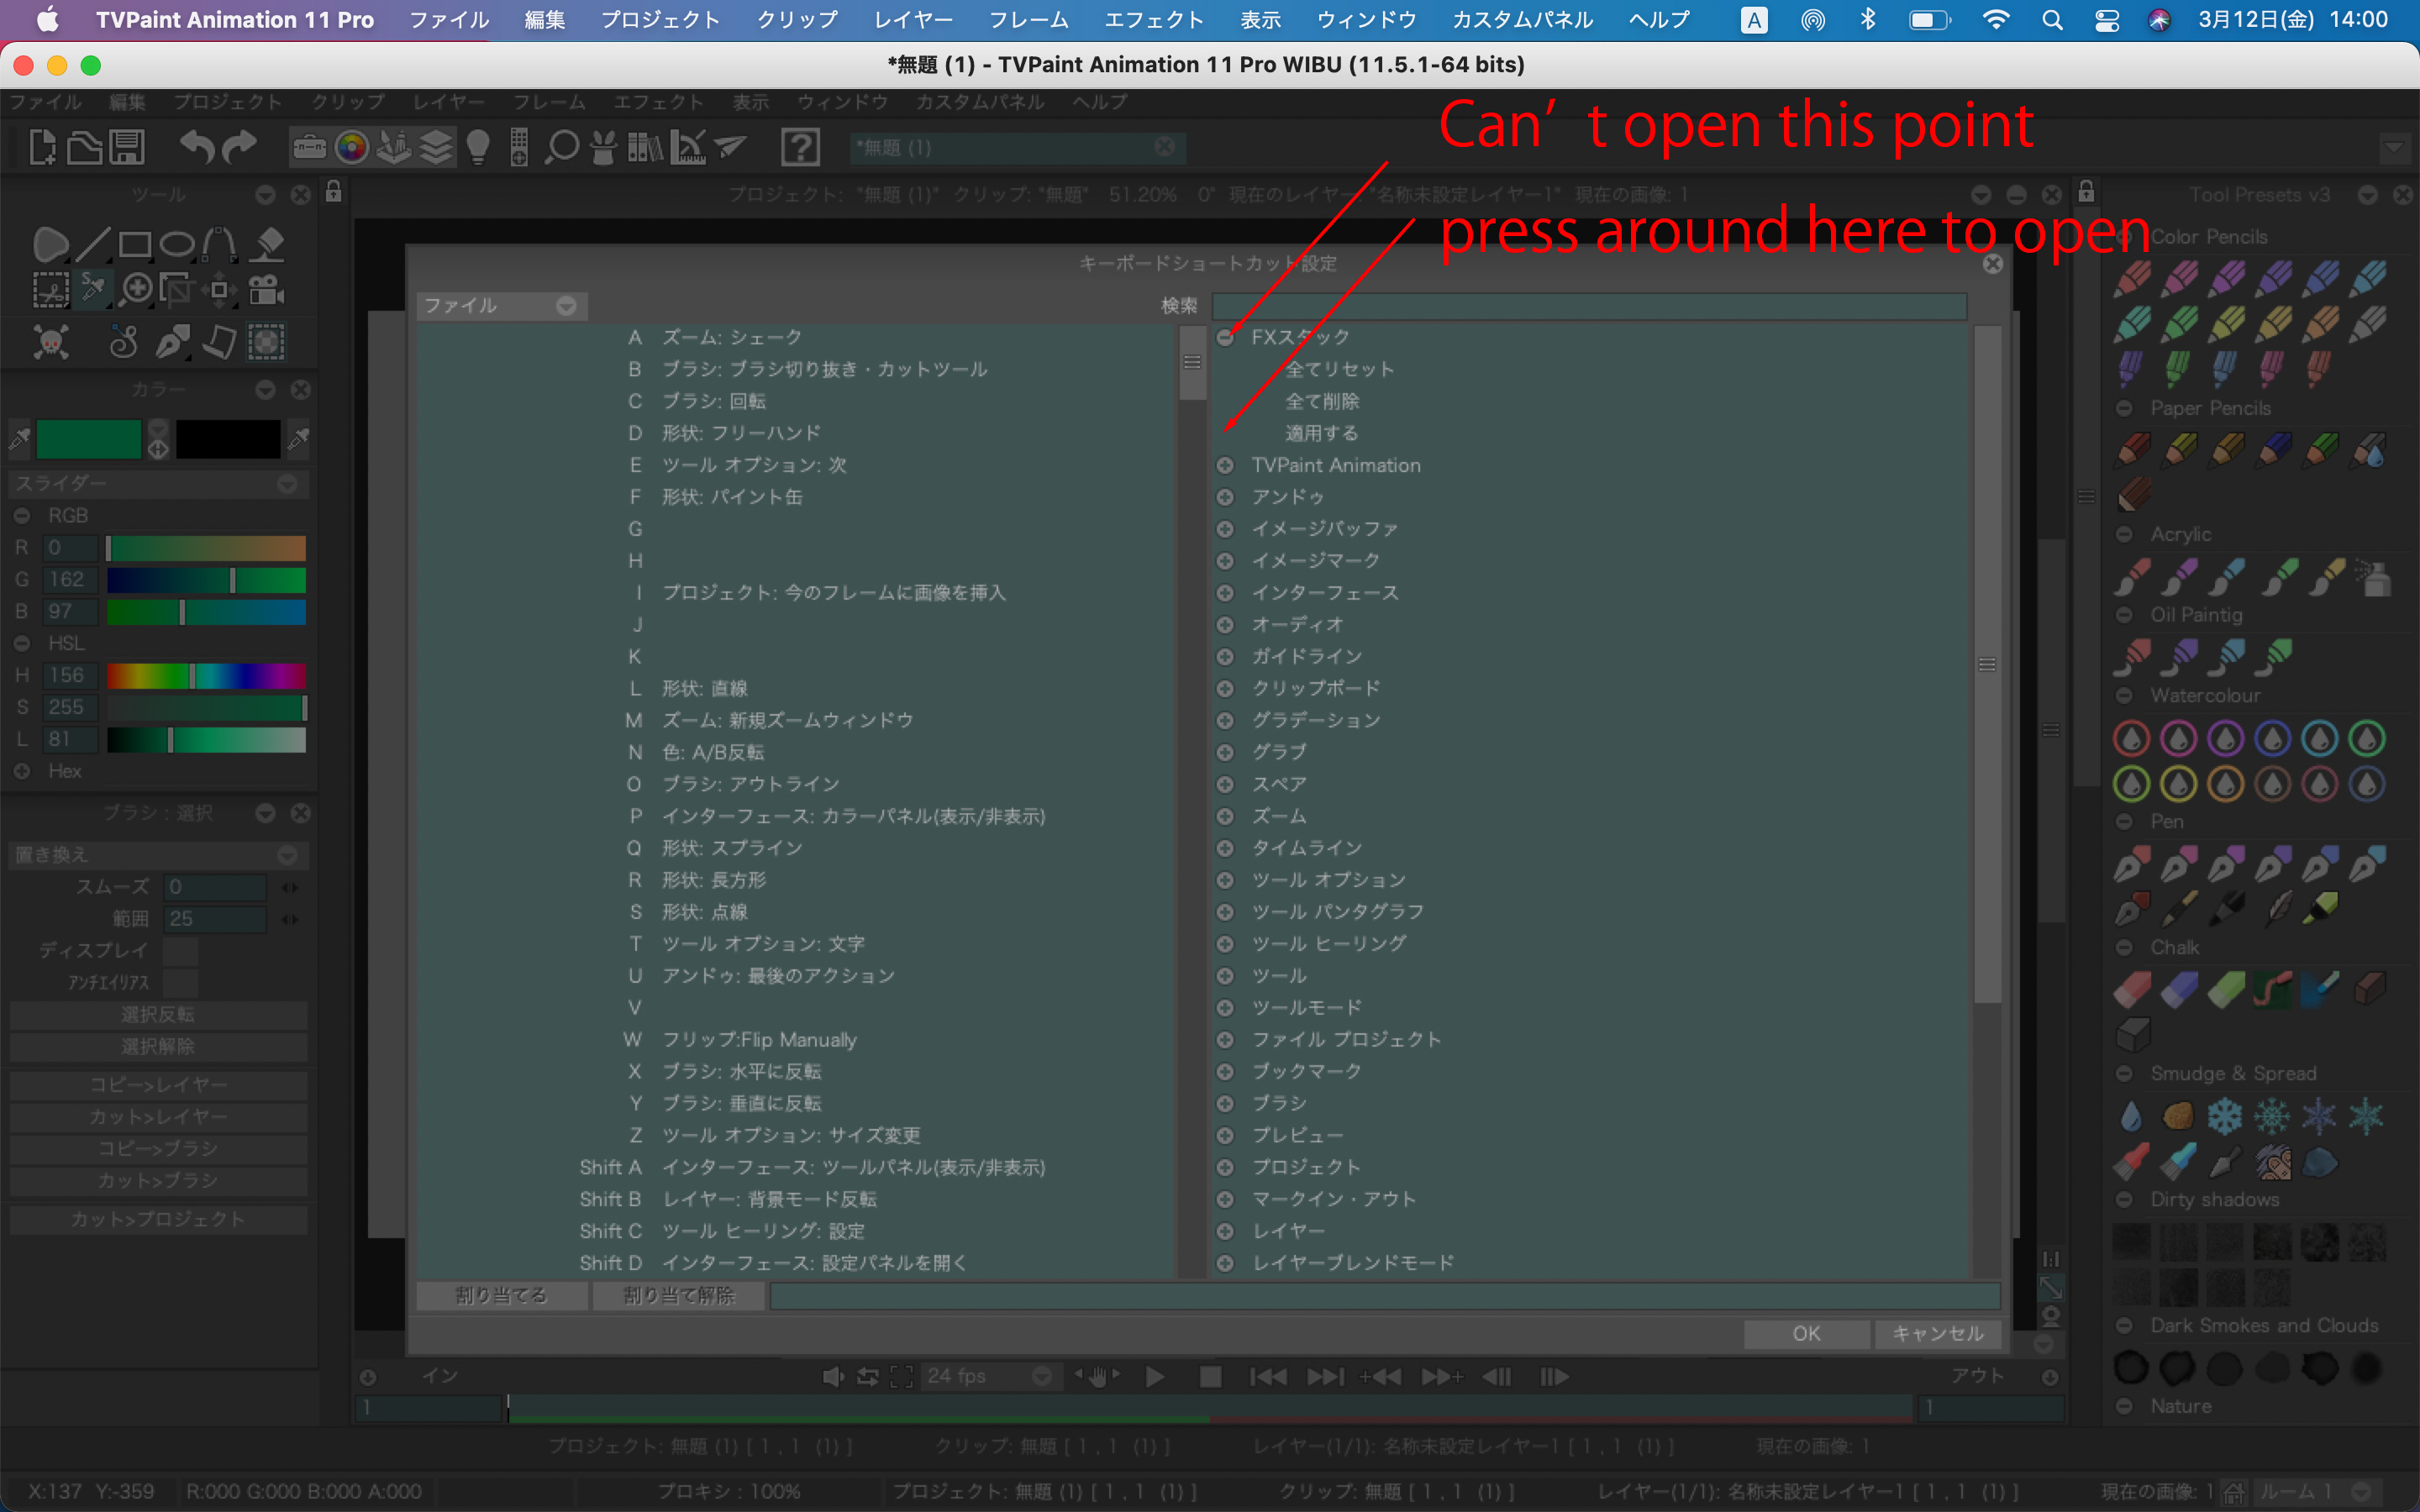Viewport: 2420px width, 1512px height.
Task: Toggle the Display (ディスプレイ) checkbox
Action: (x=180, y=950)
